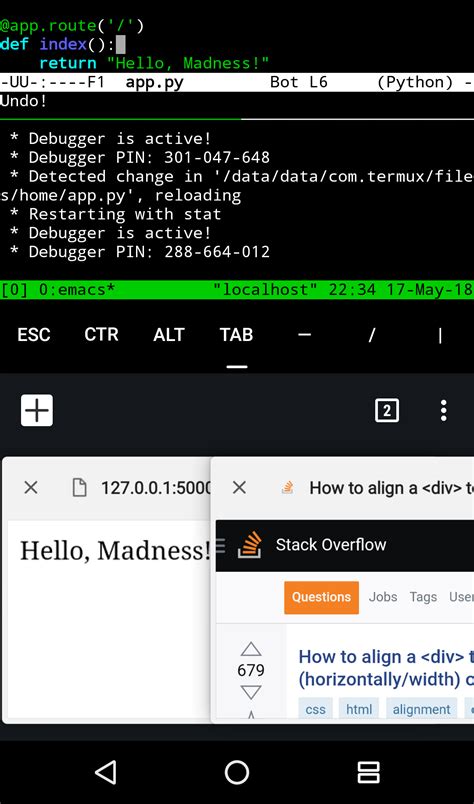Select the Questions tab on Stack Overflow
This screenshot has width=474, height=804.
[x=322, y=597]
